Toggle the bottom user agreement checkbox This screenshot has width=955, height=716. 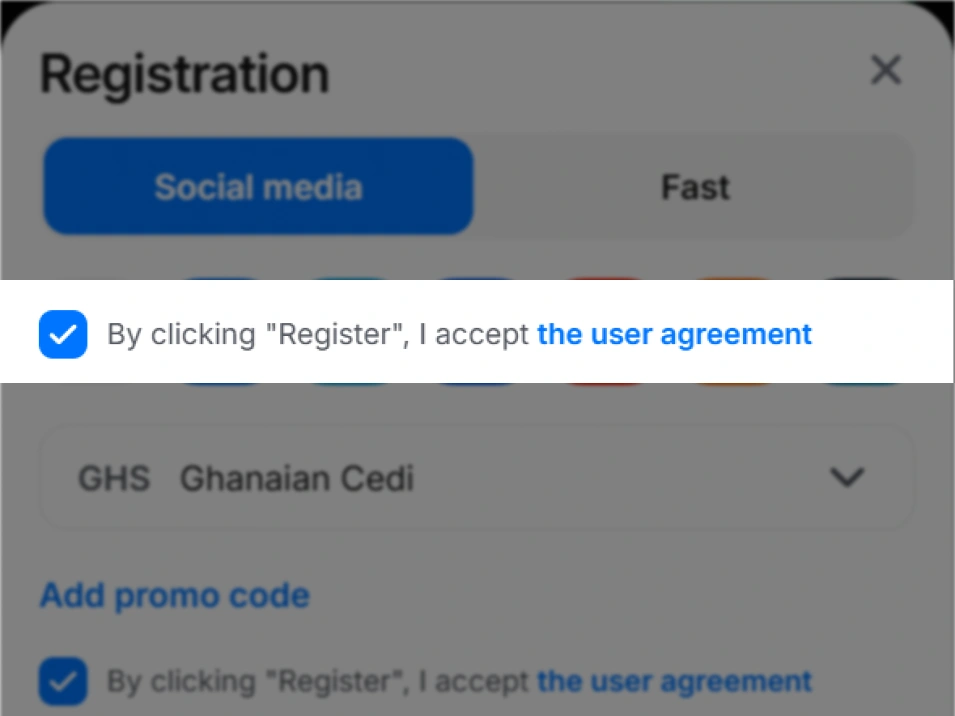tap(63, 683)
